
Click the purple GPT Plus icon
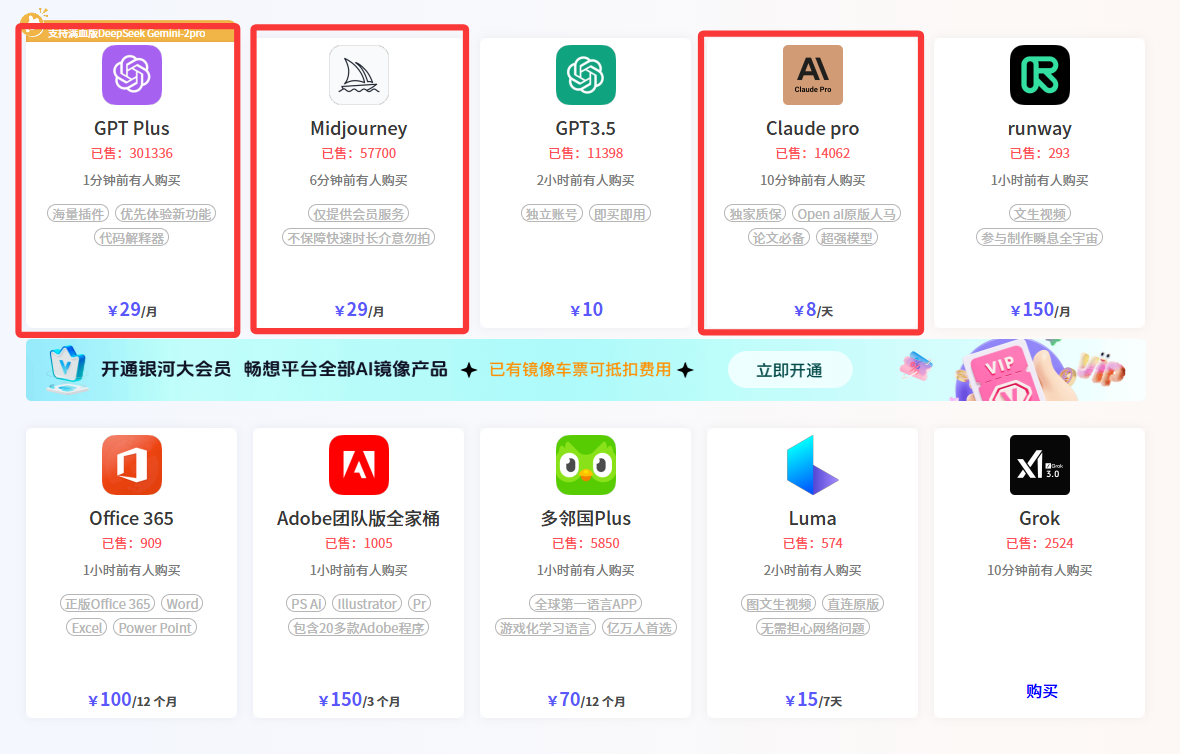pyautogui.click(x=132, y=74)
